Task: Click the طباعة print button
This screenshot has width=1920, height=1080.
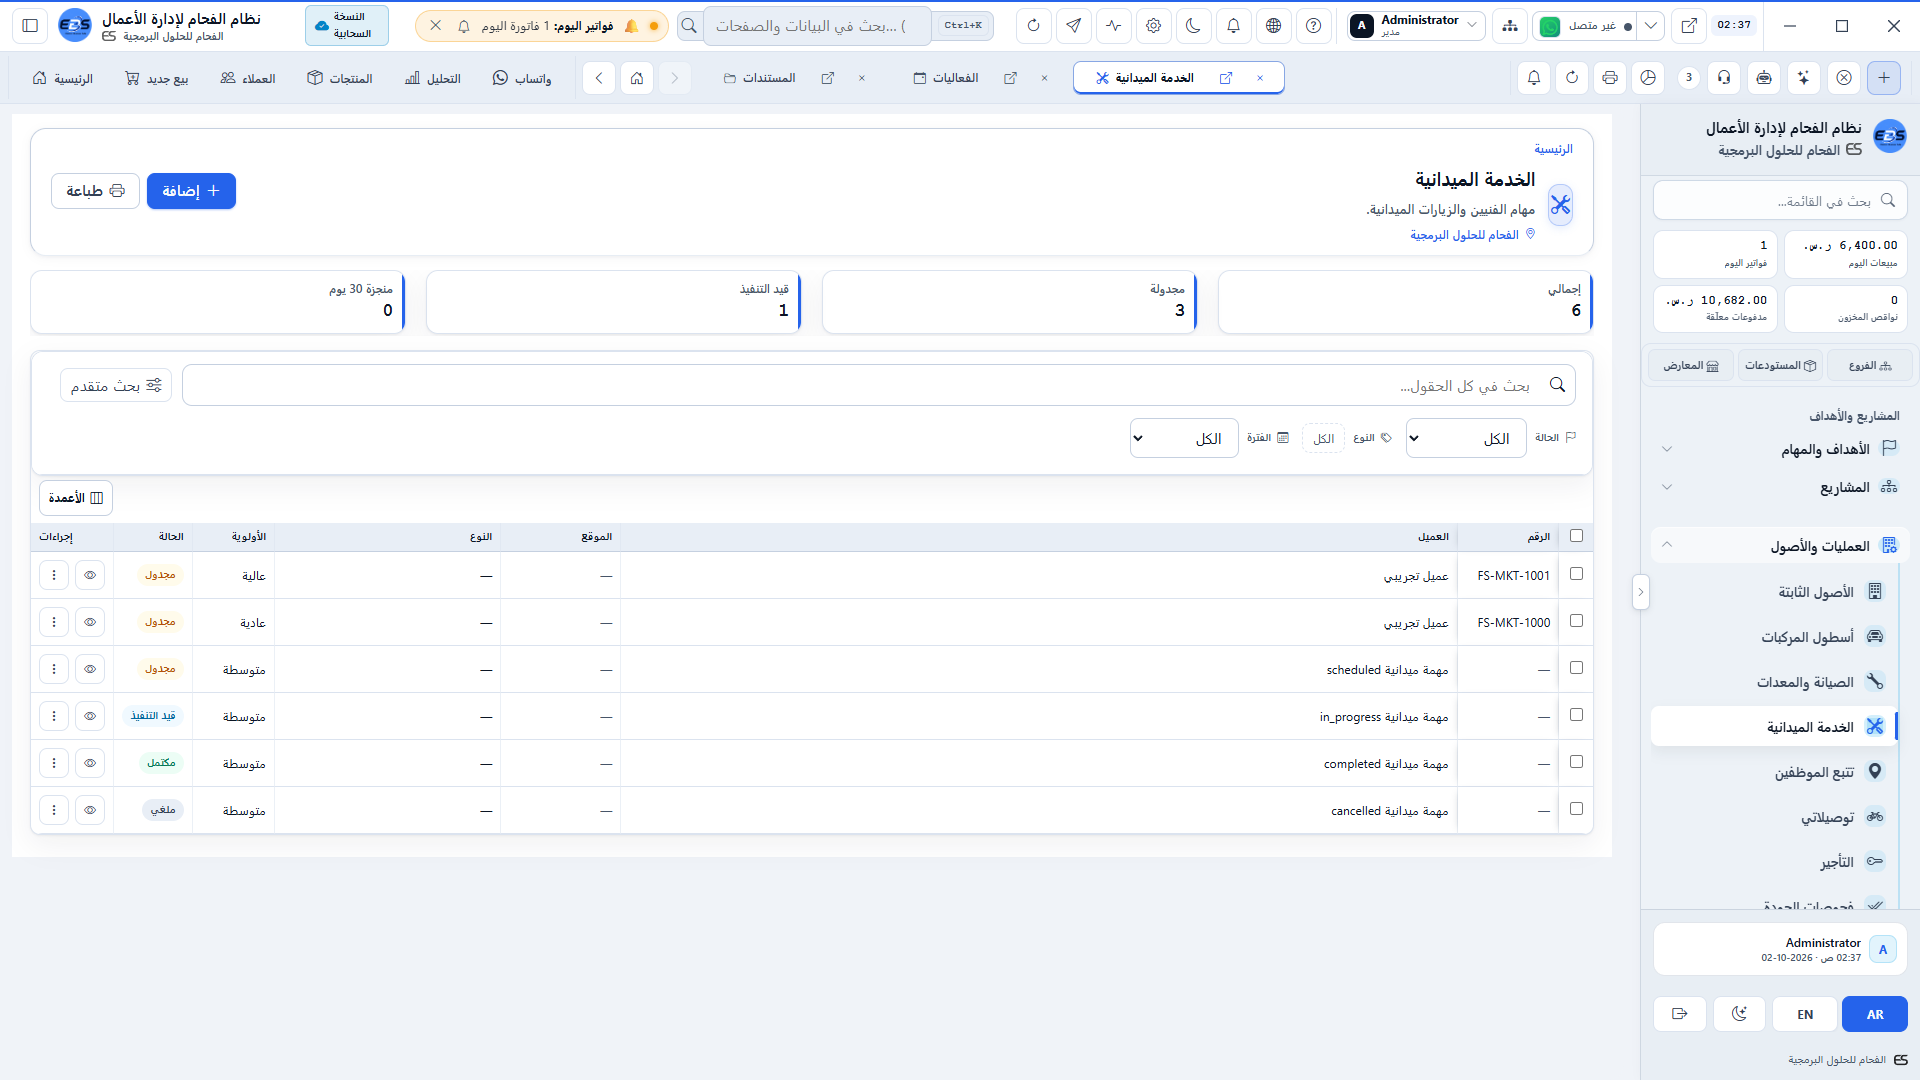Action: pos(95,191)
